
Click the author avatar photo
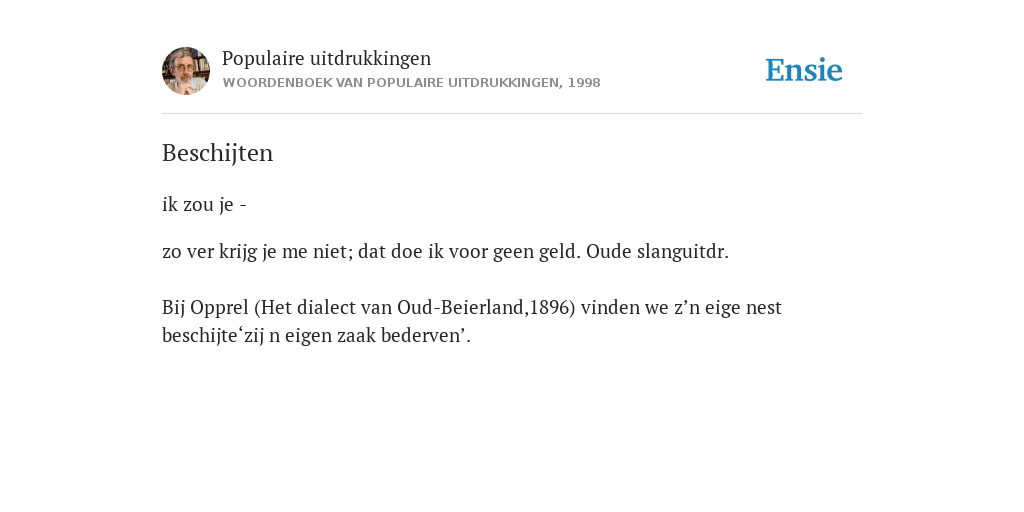coord(186,71)
